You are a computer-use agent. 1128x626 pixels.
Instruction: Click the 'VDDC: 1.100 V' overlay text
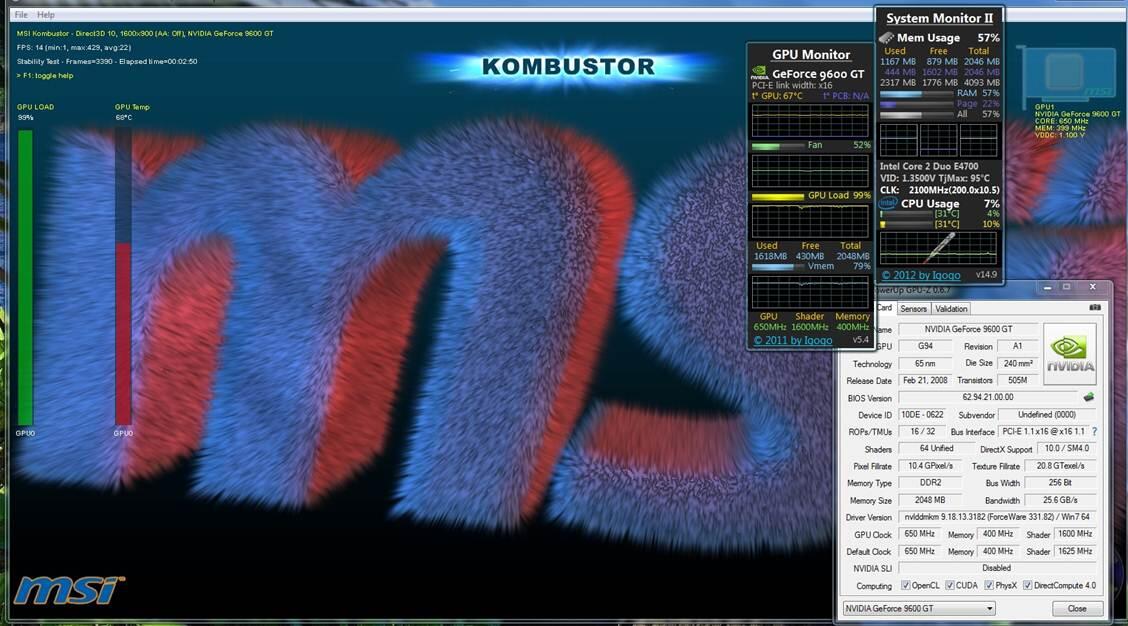(1060, 135)
